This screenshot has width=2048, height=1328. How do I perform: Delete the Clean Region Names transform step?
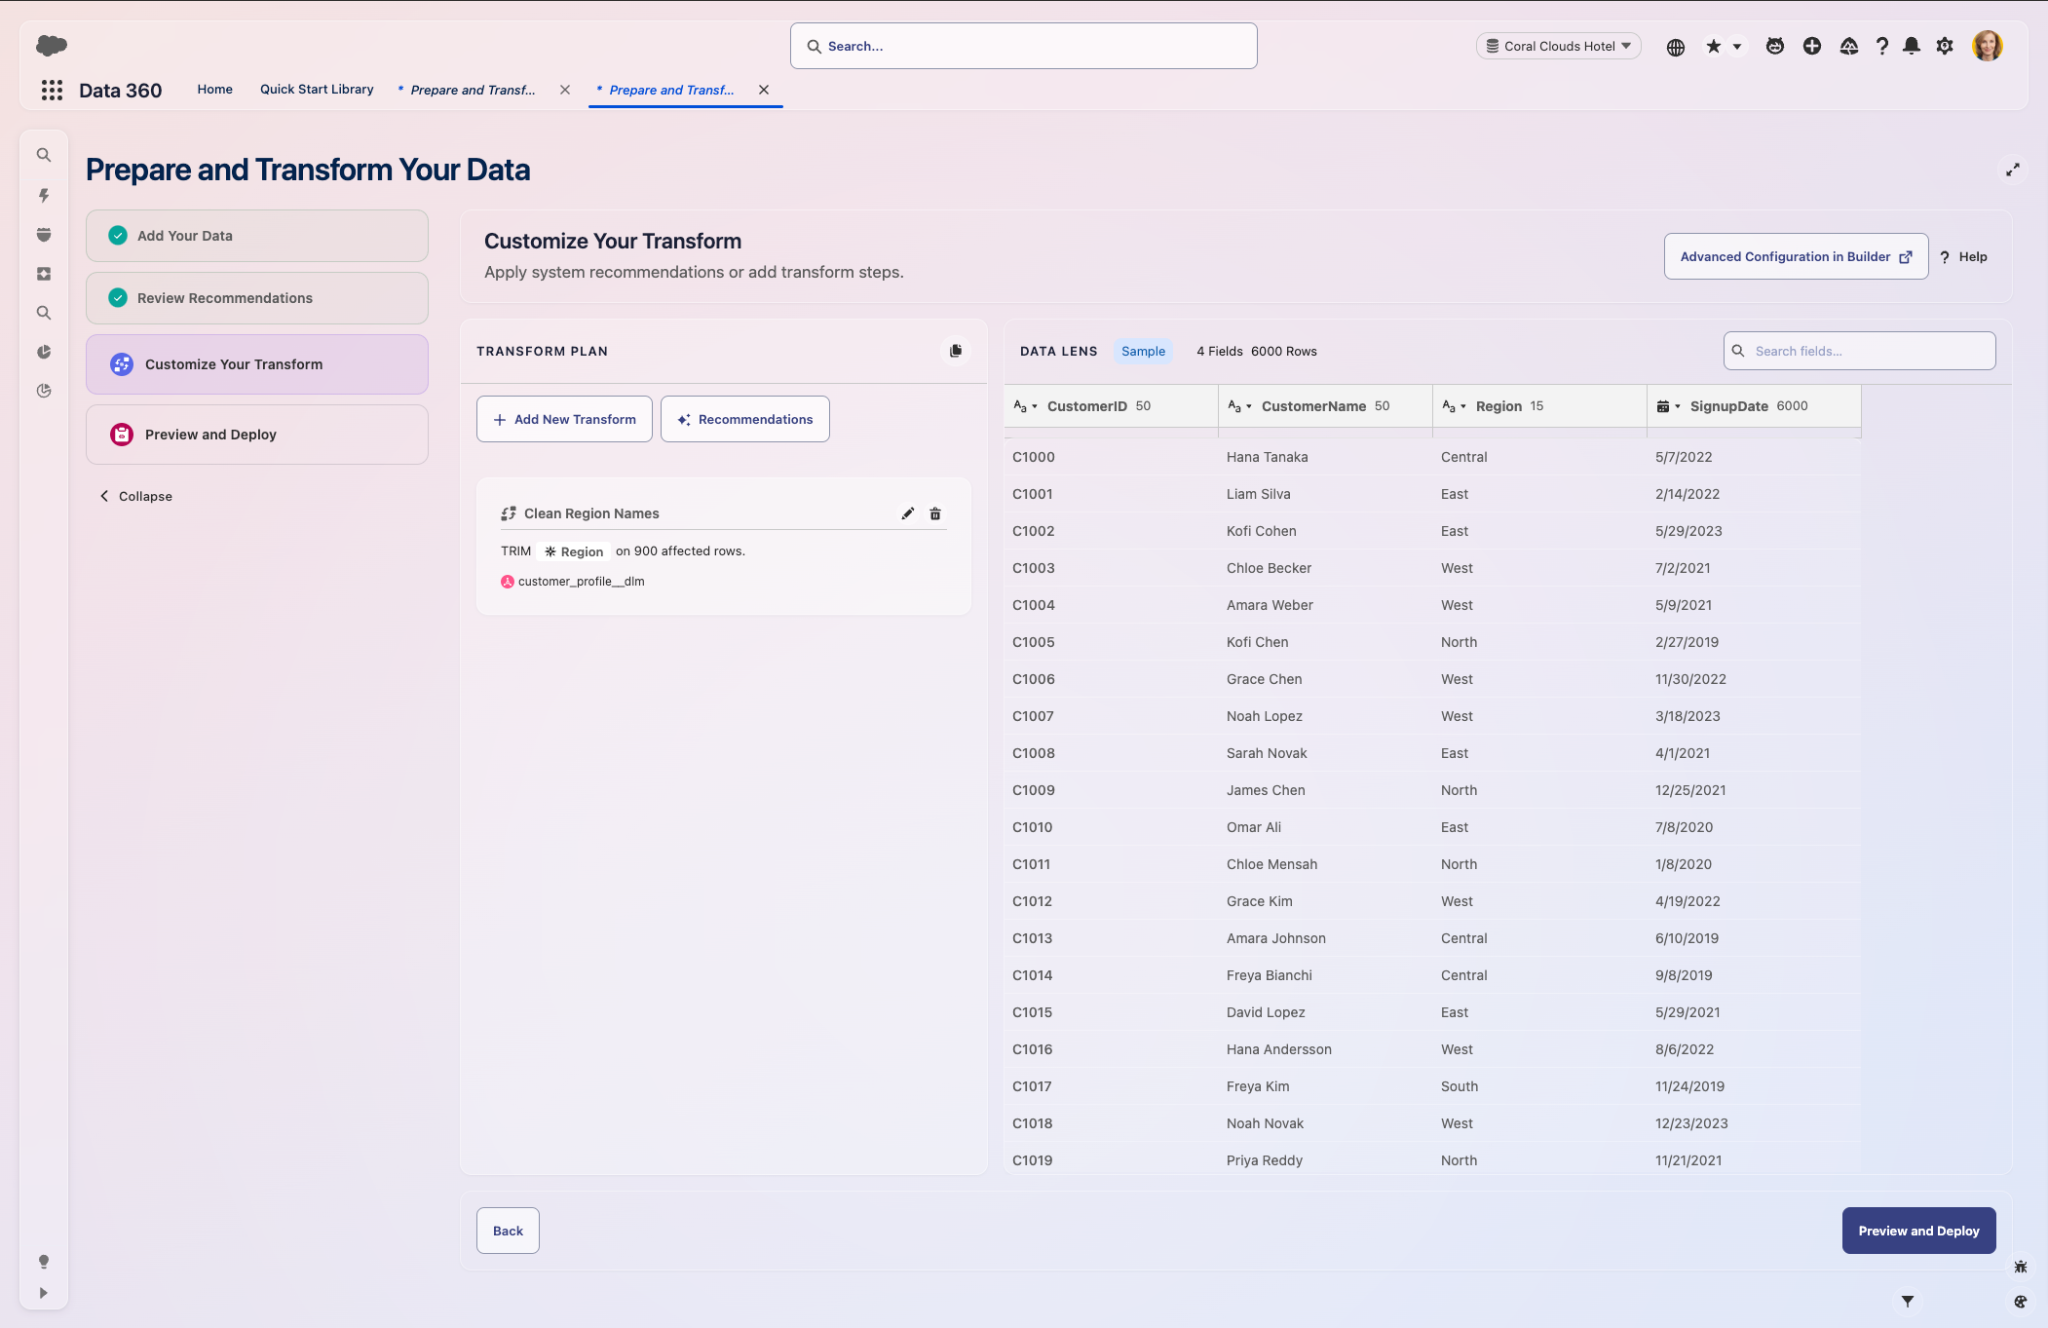[x=936, y=514]
